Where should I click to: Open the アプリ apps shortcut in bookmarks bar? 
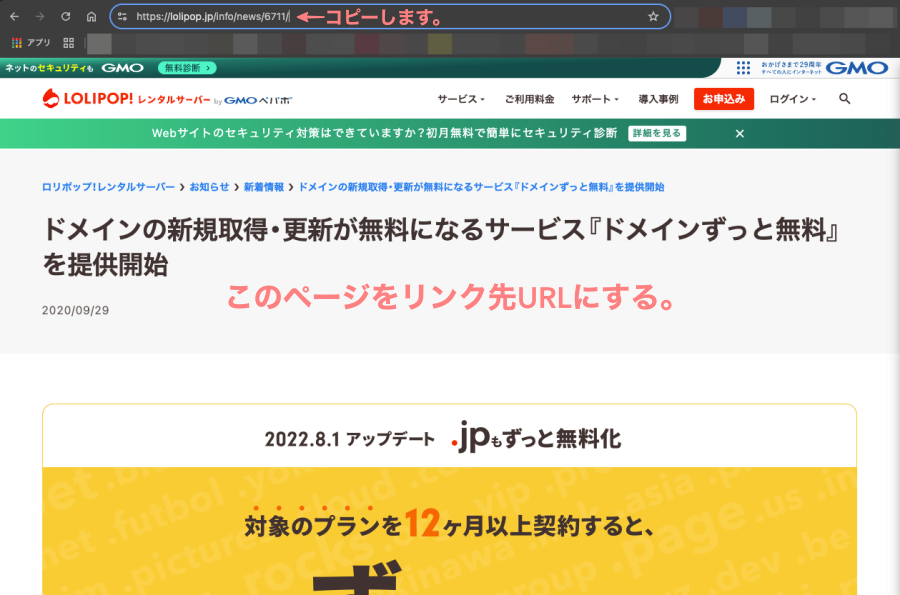(31, 43)
